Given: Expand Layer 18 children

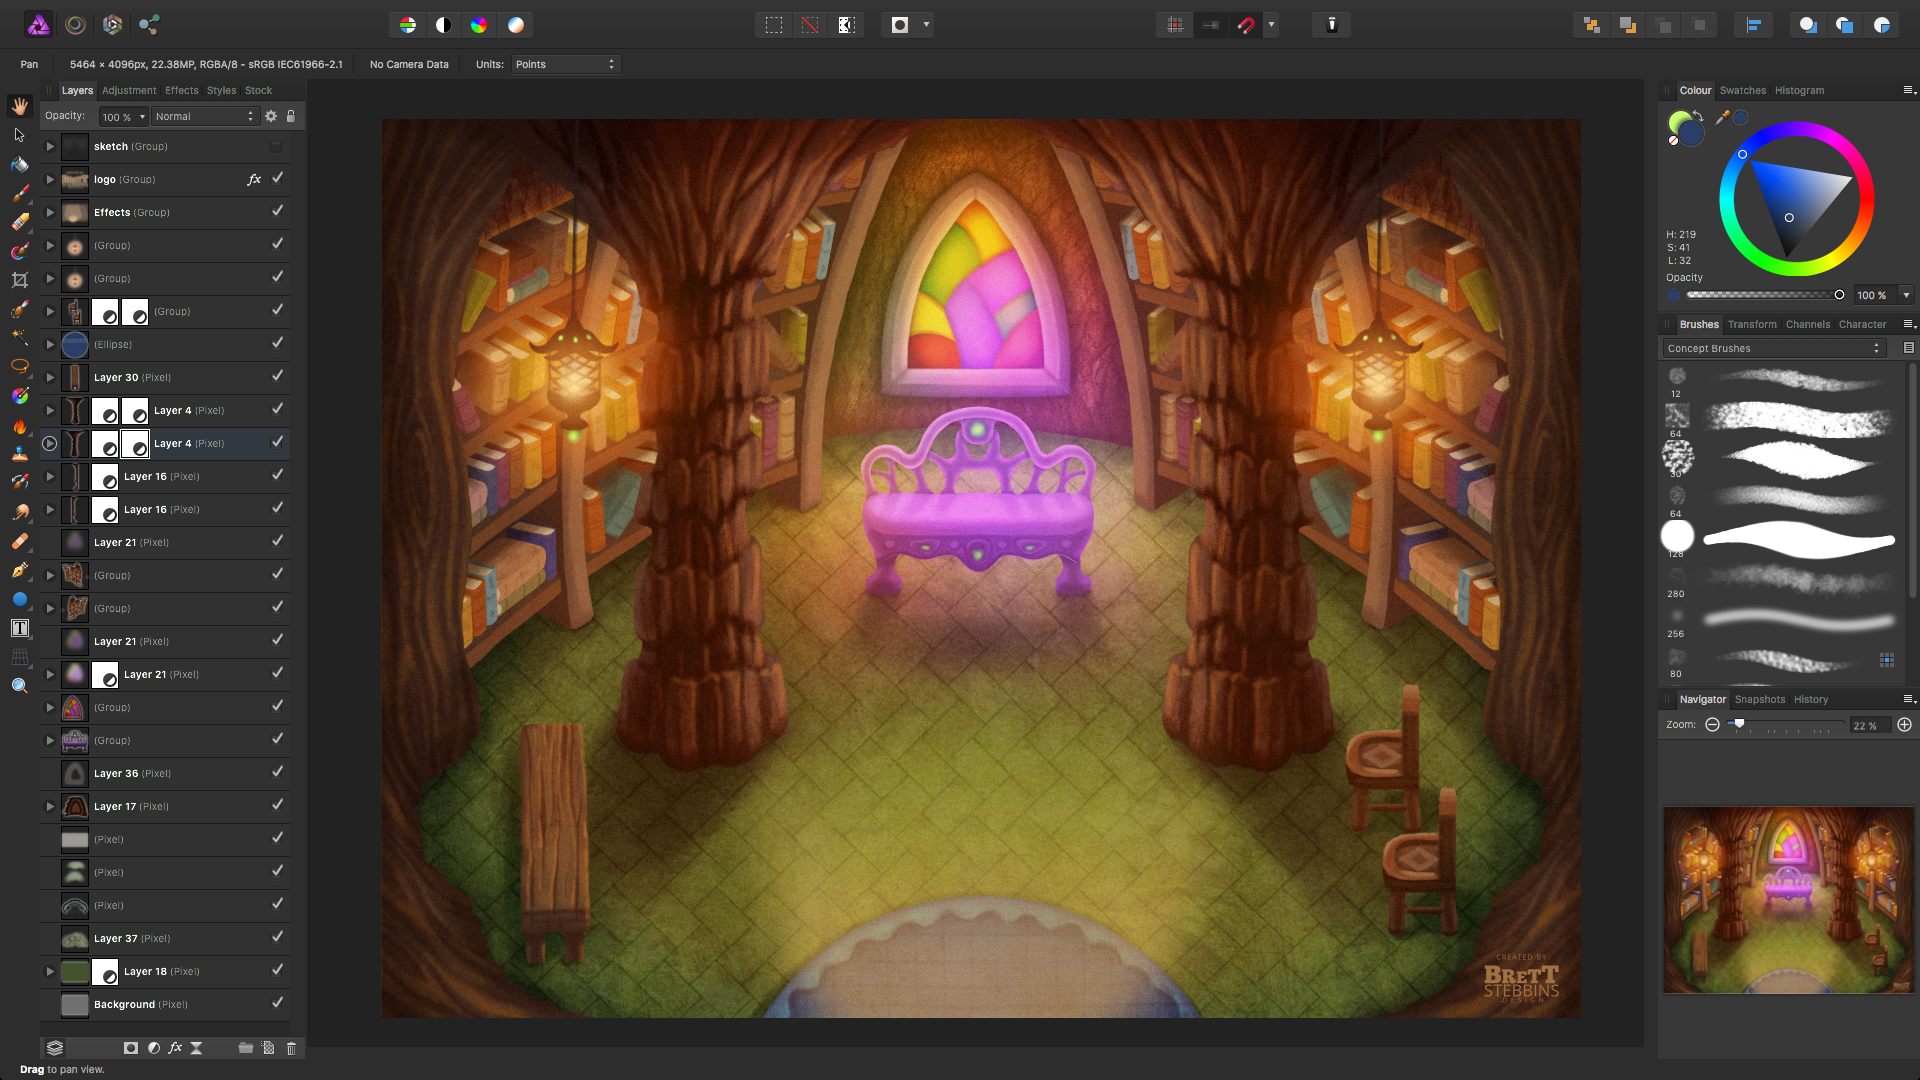Looking at the screenshot, I should (50, 971).
